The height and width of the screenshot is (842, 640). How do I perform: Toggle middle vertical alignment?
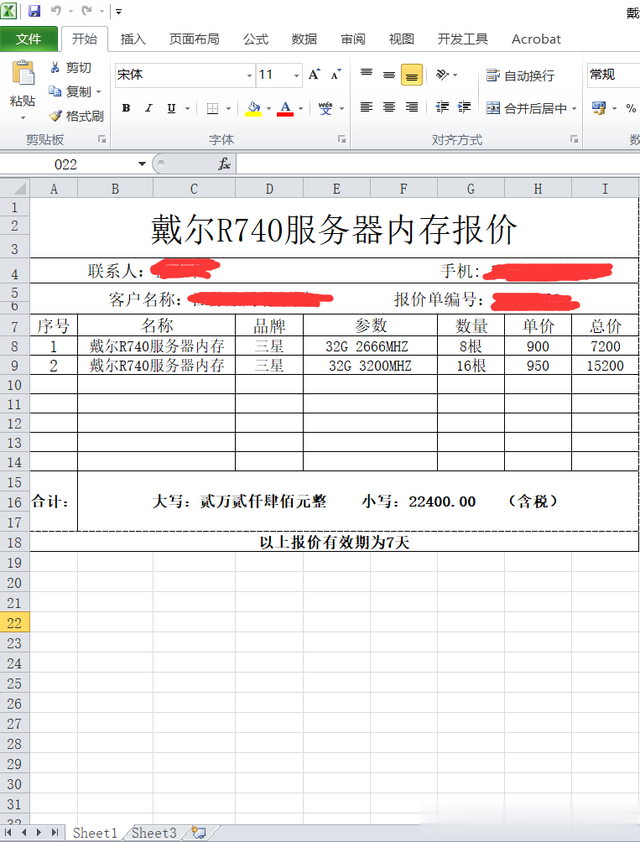click(x=389, y=75)
